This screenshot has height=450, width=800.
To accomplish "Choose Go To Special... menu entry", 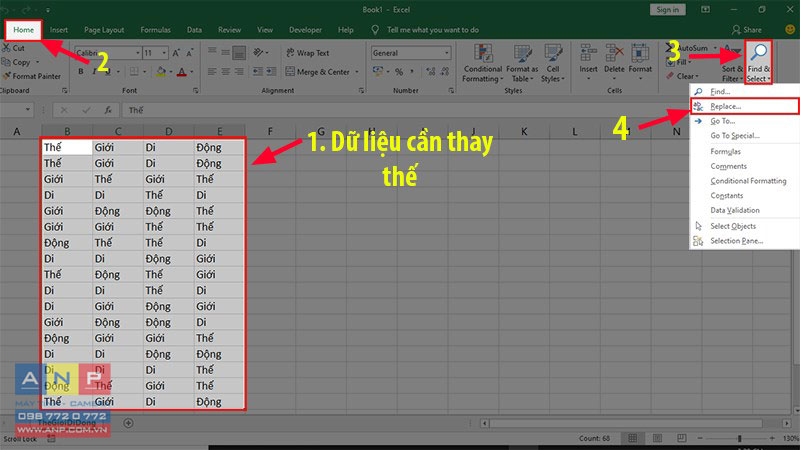I will [744, 136].
